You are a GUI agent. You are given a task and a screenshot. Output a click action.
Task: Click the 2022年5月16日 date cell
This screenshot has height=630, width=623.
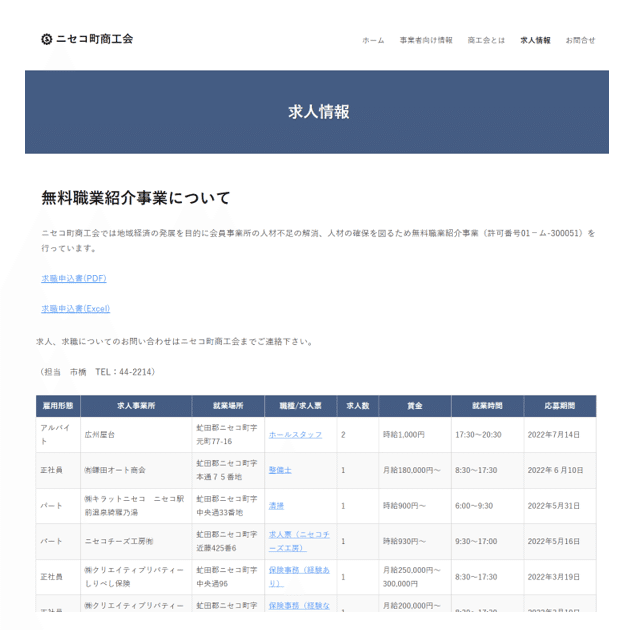[560, 541]
